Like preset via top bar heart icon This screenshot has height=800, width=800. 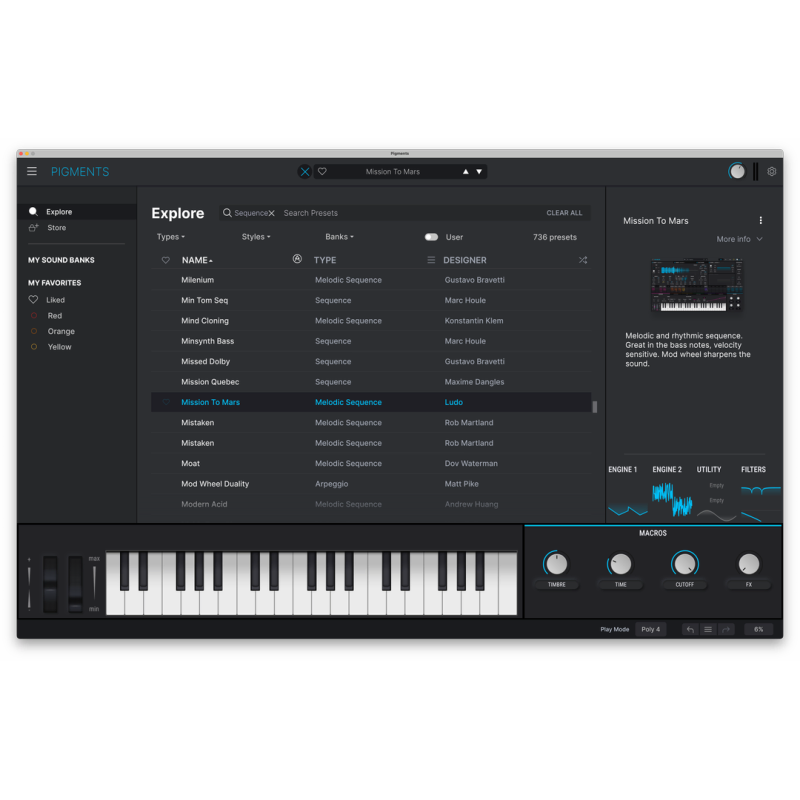(322, 171)
